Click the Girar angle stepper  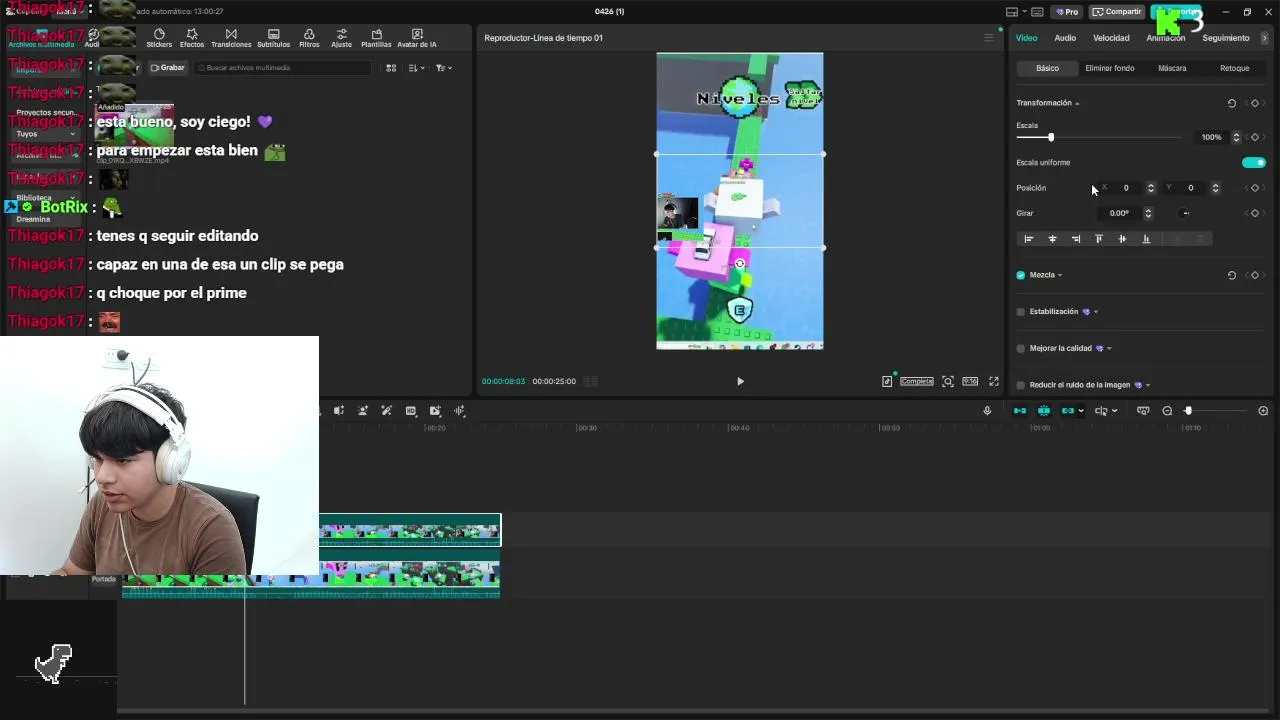click(x=1148, y=213)
